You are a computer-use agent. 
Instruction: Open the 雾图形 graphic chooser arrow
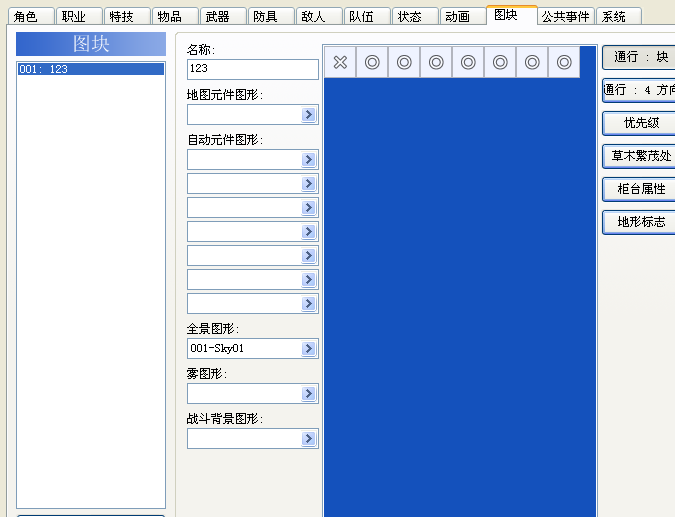coord(308,393)
